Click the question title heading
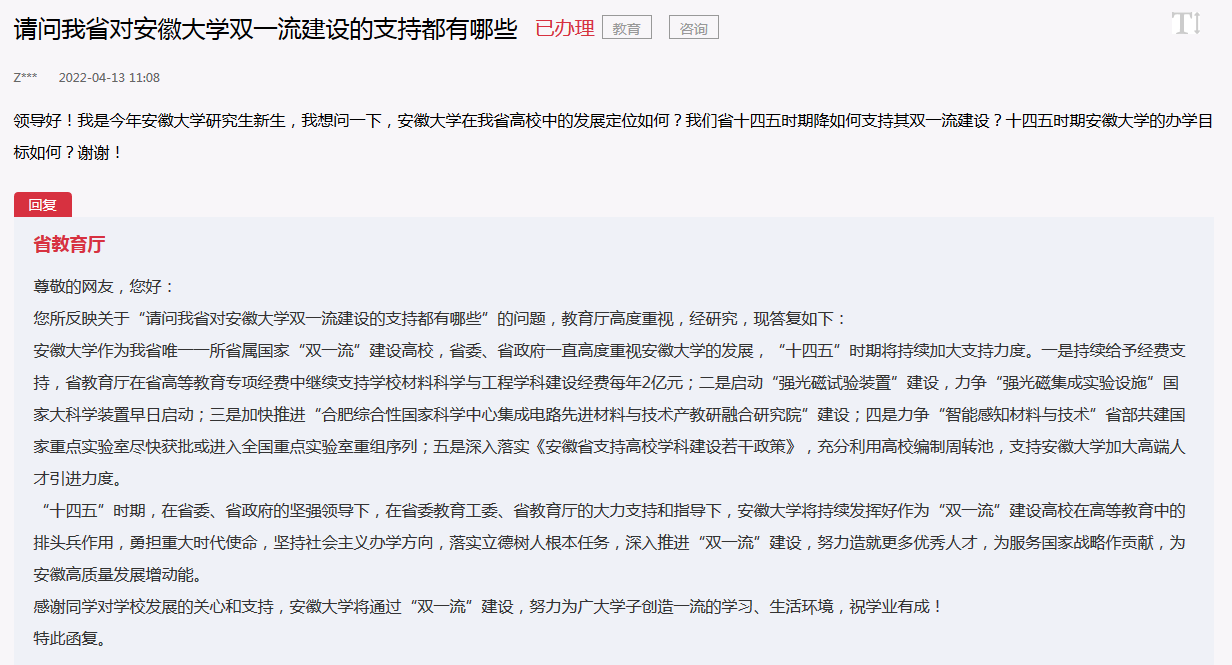Image resolution: width=1232 pixels, height=665 pixels. click(265, 29)
